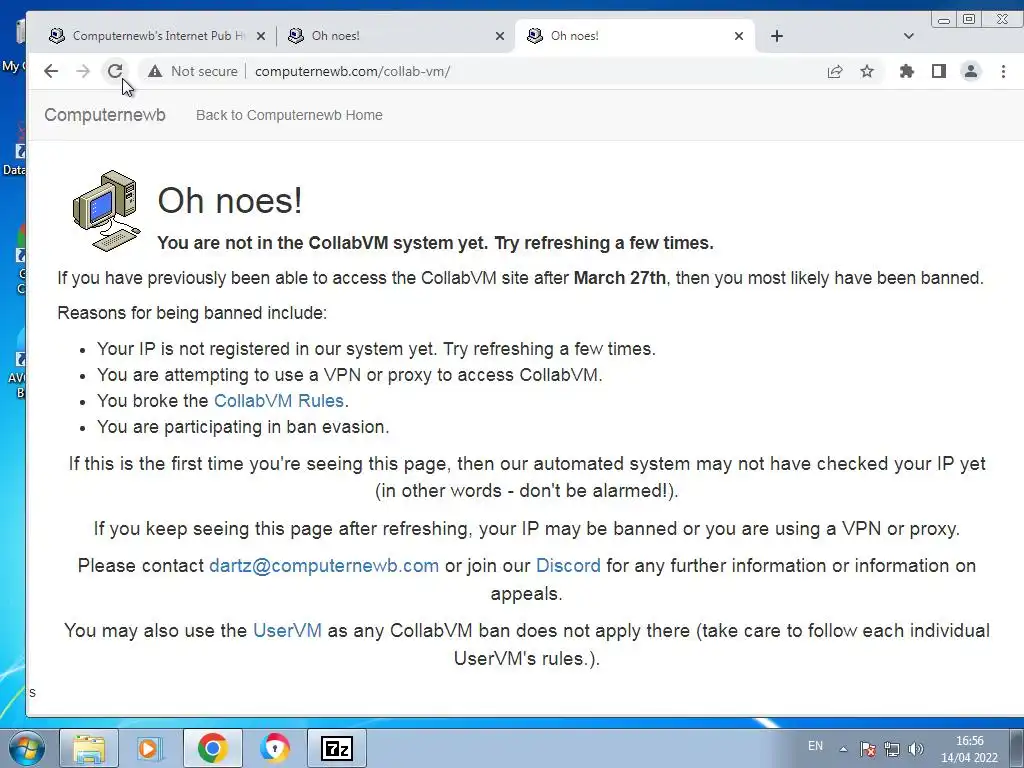Click the browser forward arrow
Screen dimensions: 1024x768
(83, 71)
